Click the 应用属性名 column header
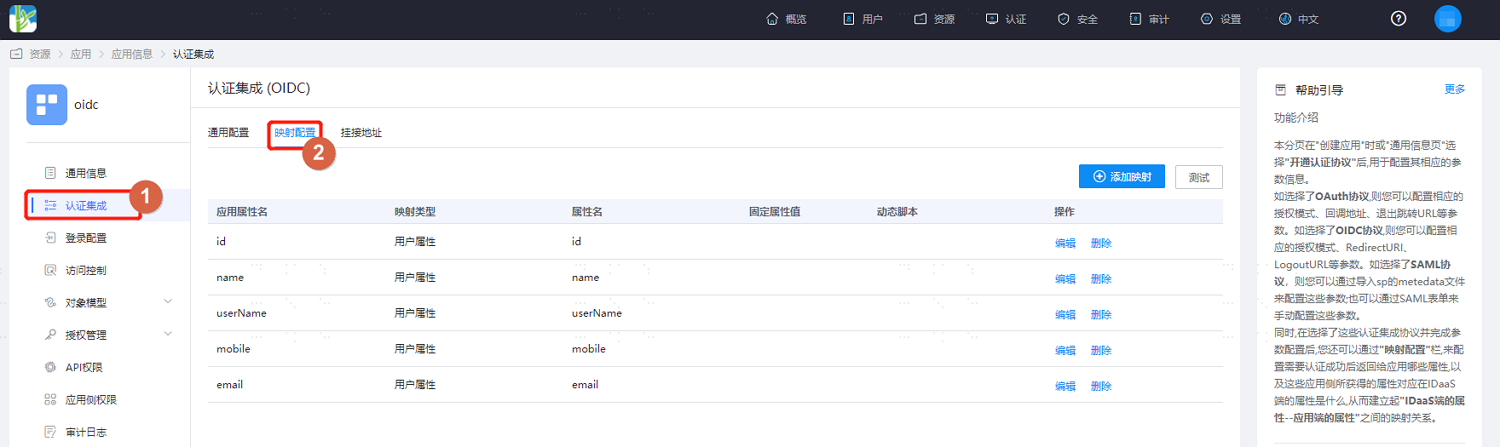The width and height of the screenshot is (1500, 447). tap(242, 212)
